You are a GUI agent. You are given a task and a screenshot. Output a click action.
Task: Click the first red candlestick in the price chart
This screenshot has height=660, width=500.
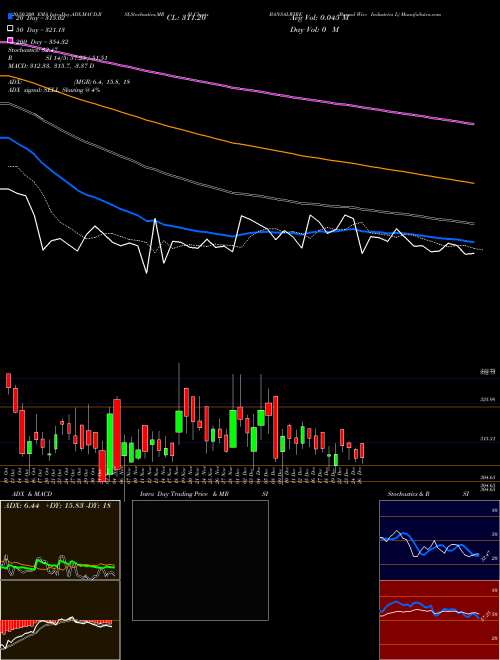8,380
